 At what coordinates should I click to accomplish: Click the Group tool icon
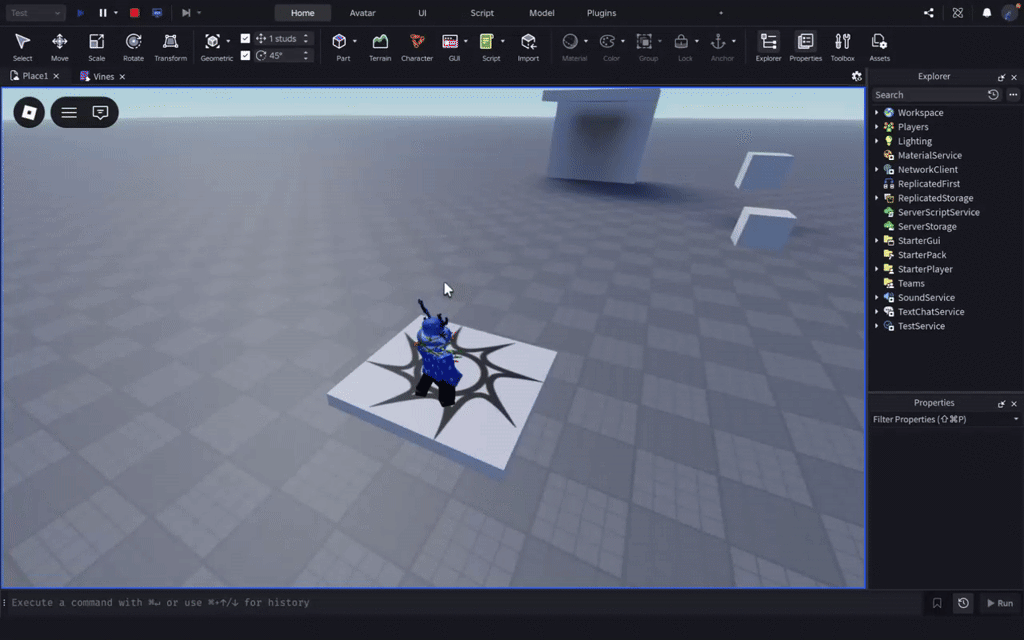(645, 42)
